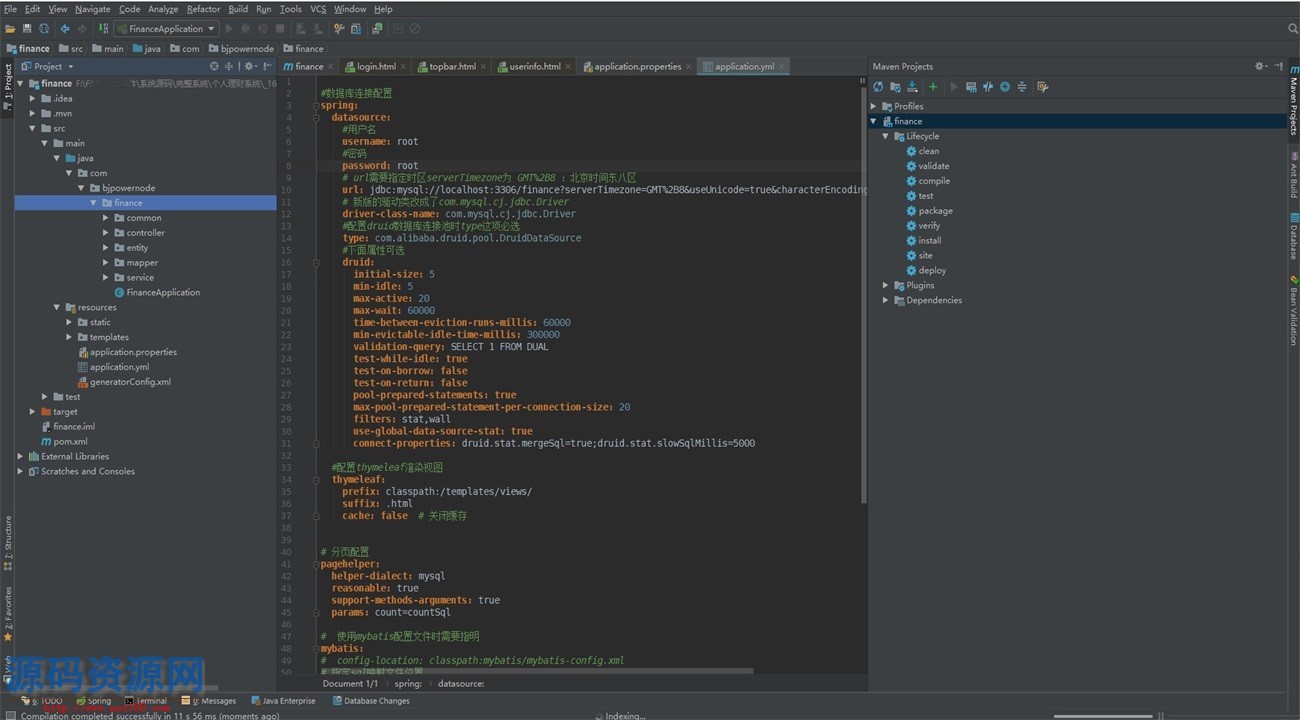The width and height of the screenshot is (1300, 720).
Task: Click the Build project icon
Action: [x=103, y=29]
